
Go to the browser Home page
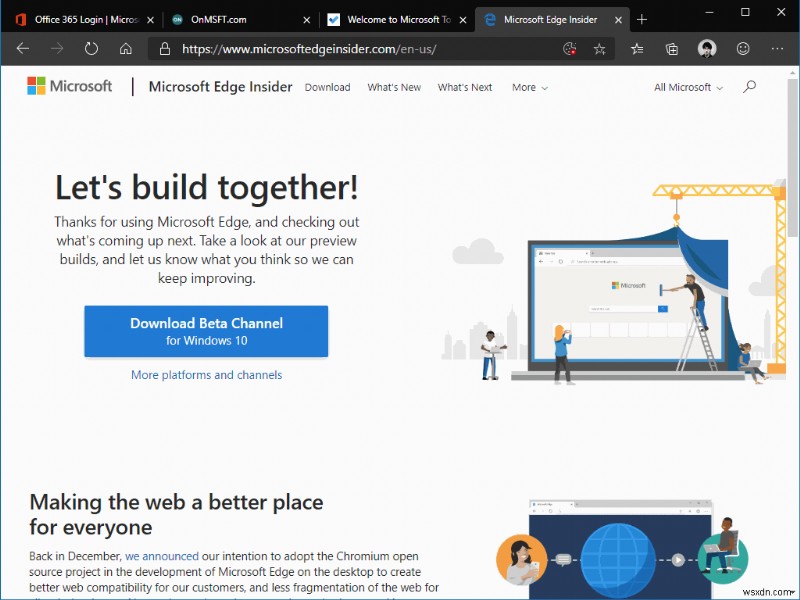tap(124, 48)
